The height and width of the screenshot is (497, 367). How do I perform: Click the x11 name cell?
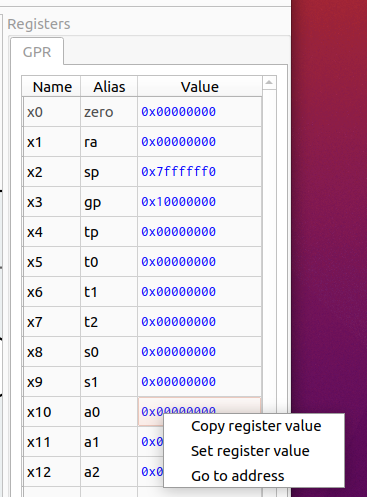click(x=52, y=442)
